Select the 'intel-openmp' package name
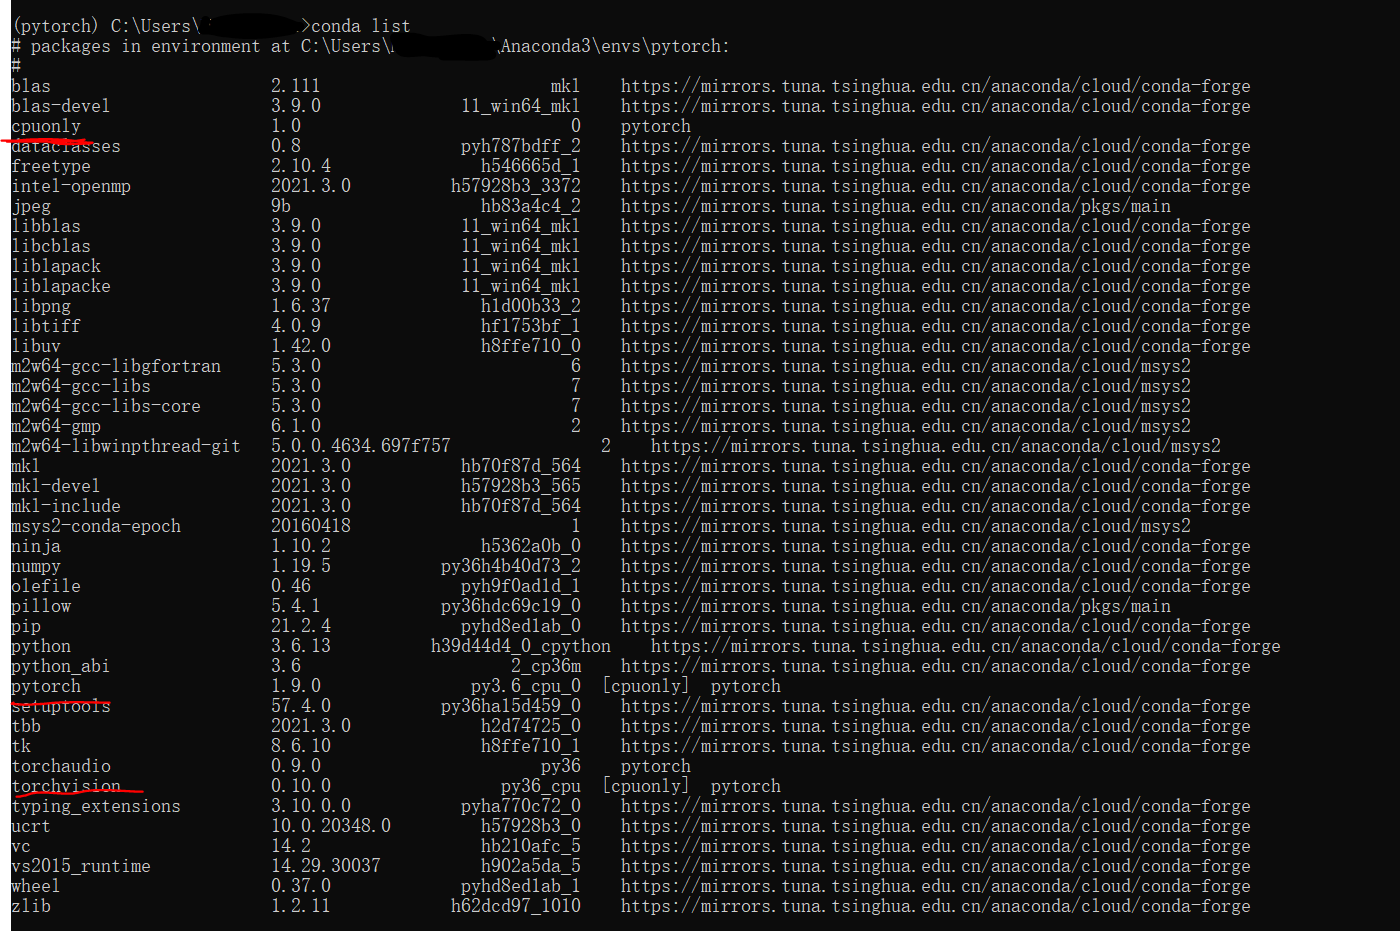The width and height of the screenshot is (1400, 931). click(71, 186)
